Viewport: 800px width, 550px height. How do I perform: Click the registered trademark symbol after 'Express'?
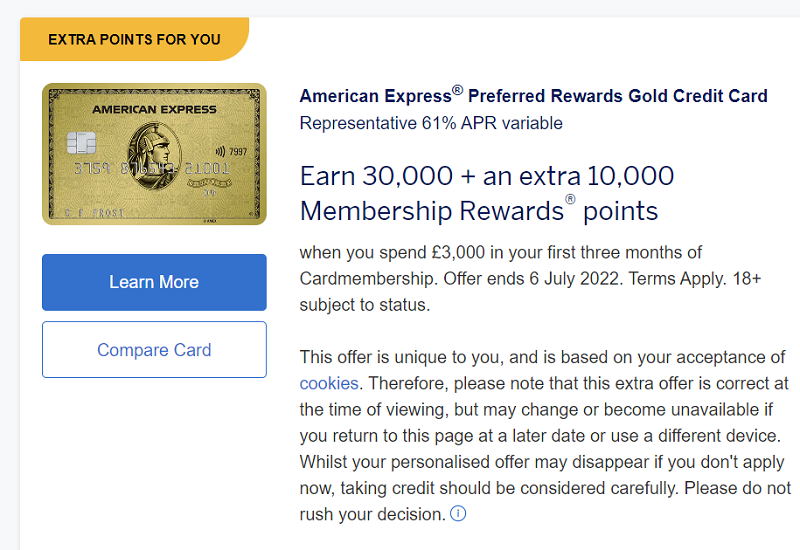[458, 90]
